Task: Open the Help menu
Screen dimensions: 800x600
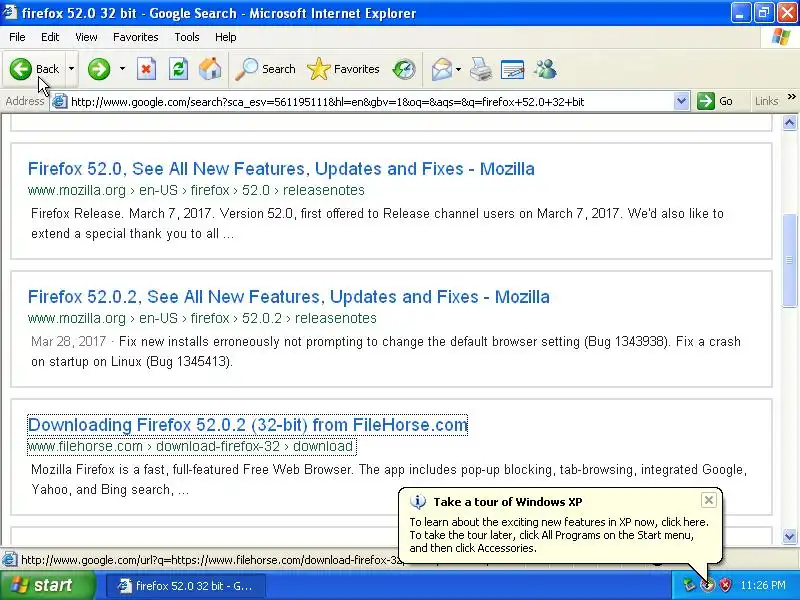Action: click(226, 37)
